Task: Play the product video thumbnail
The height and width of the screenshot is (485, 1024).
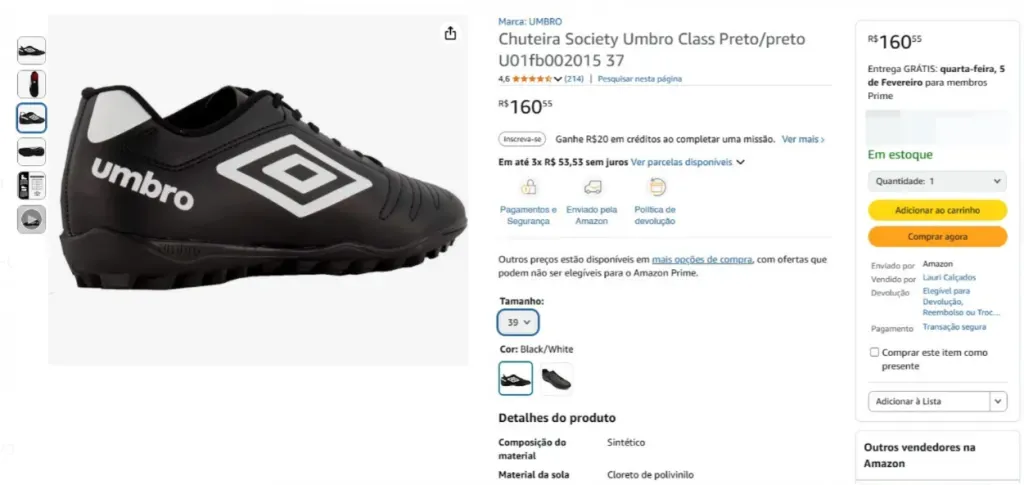Action: [31, 219]
